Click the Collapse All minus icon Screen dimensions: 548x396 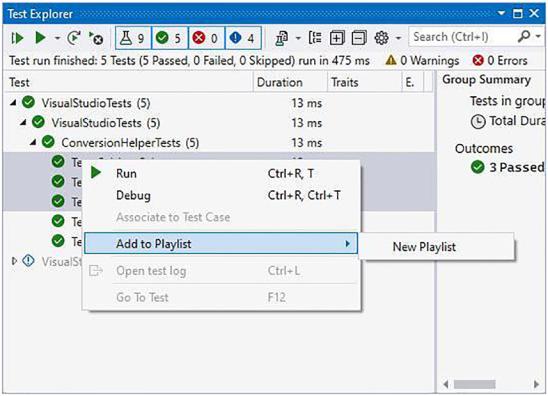point(359,38)
